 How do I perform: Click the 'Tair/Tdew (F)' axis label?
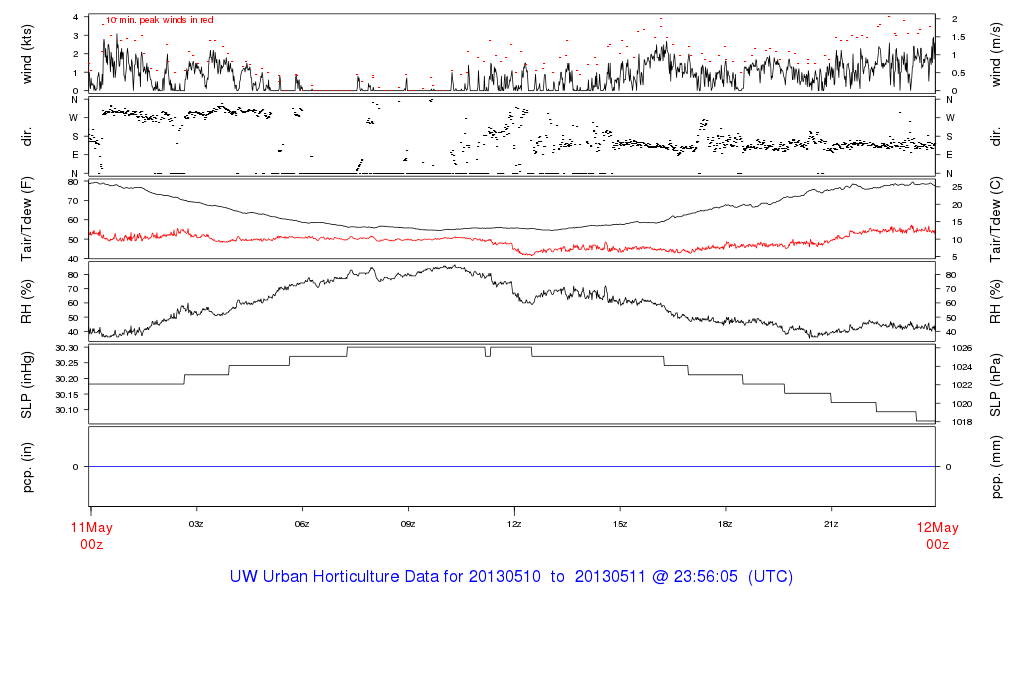27,219
